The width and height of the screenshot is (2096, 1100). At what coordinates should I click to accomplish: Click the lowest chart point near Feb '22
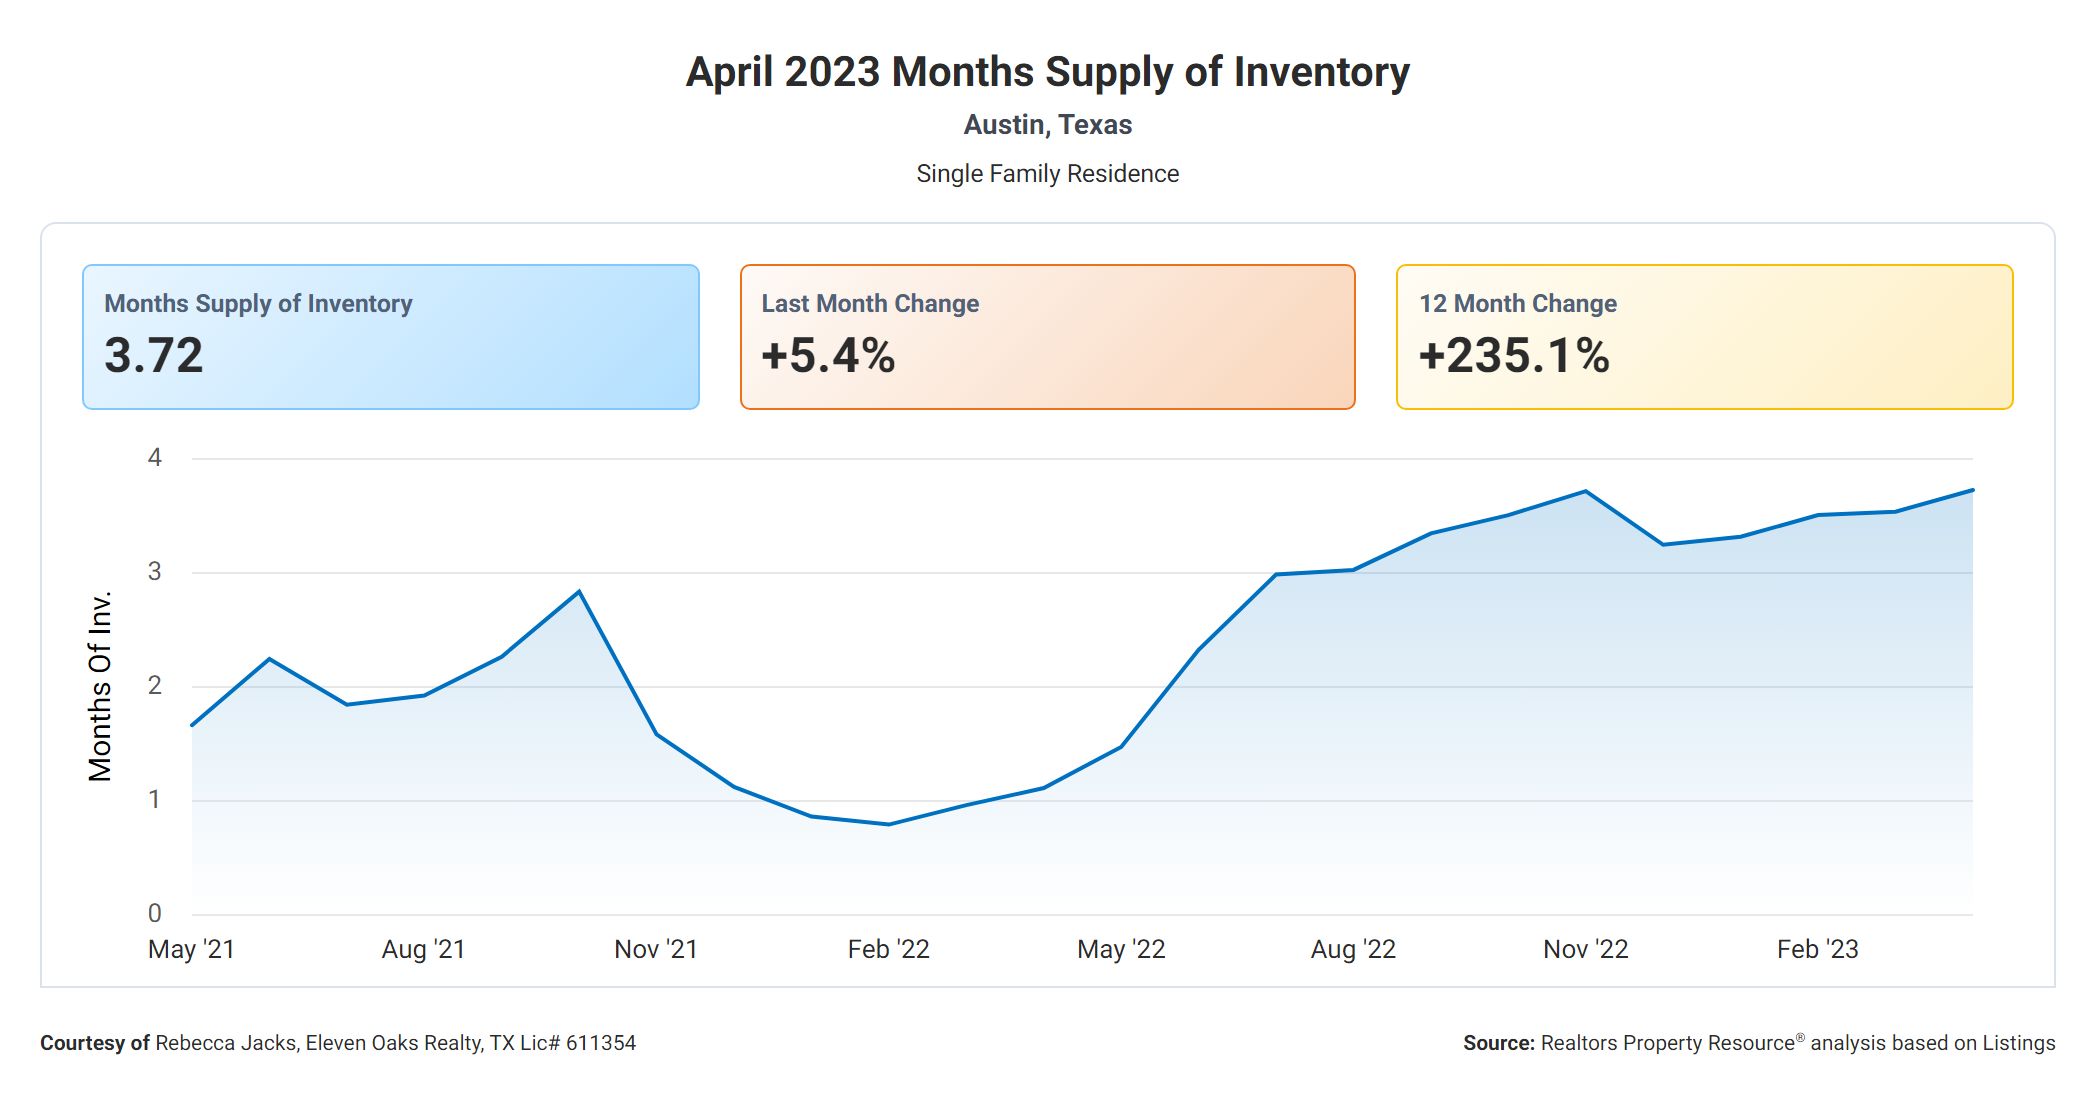888,824
